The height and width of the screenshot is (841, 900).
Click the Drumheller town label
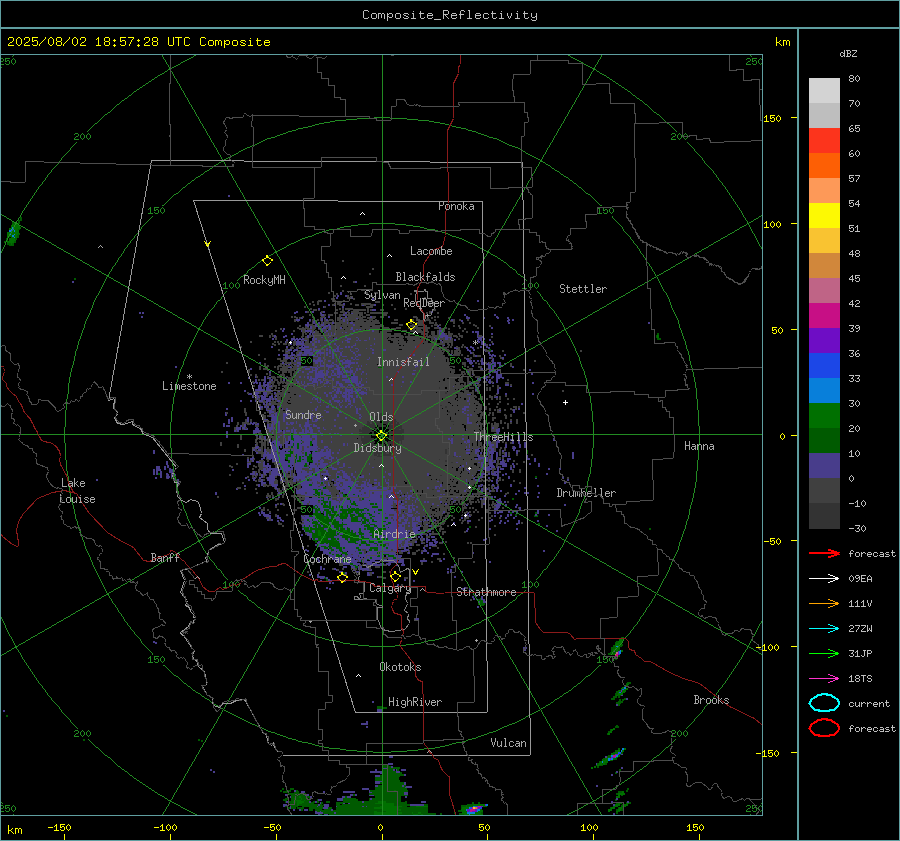[586, 493]
